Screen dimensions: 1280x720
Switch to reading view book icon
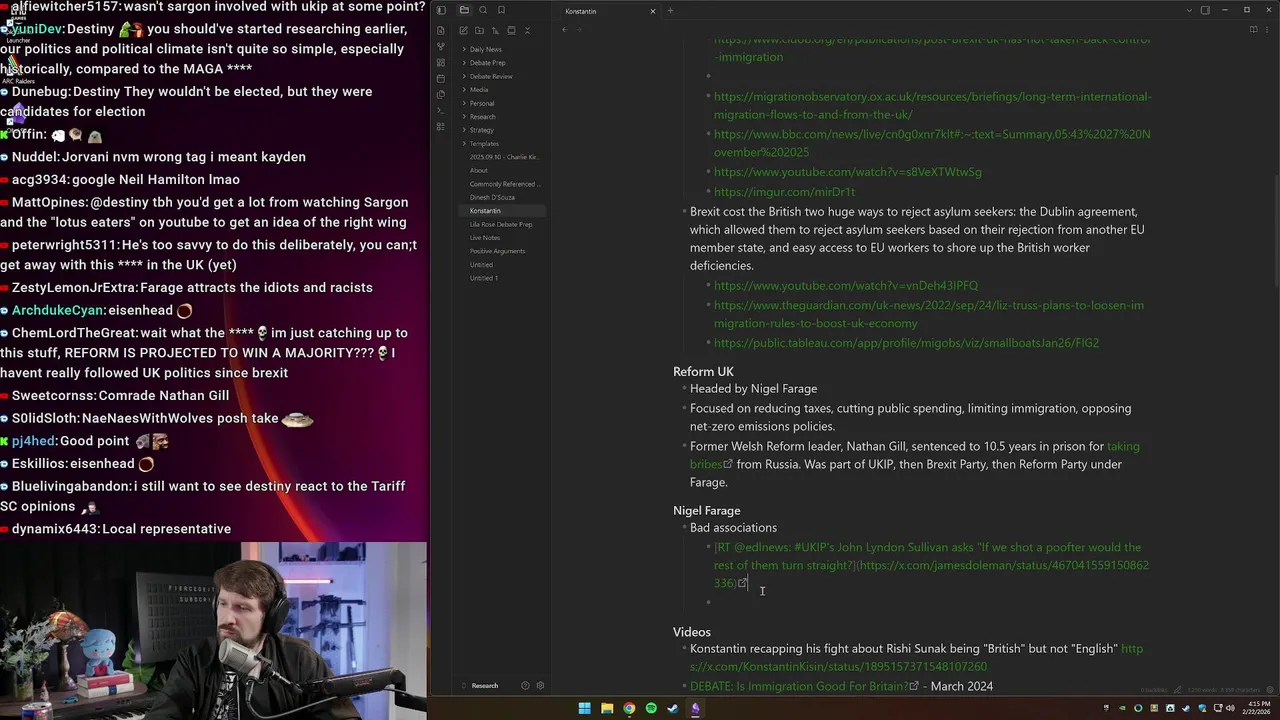1254,30
